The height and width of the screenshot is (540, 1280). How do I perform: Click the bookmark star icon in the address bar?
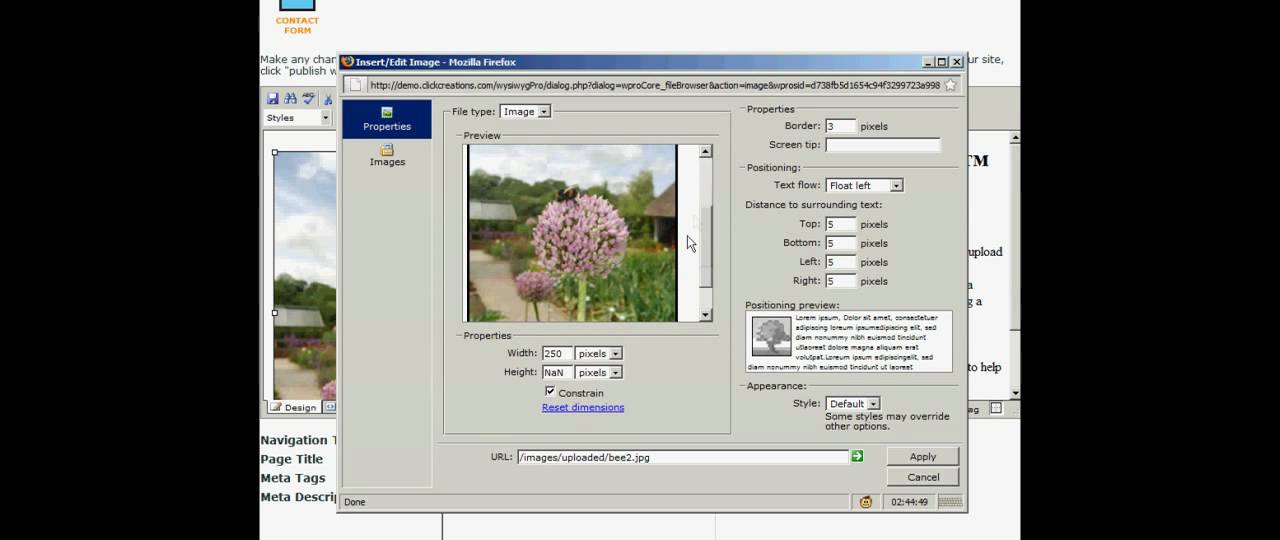coord(950,85)
